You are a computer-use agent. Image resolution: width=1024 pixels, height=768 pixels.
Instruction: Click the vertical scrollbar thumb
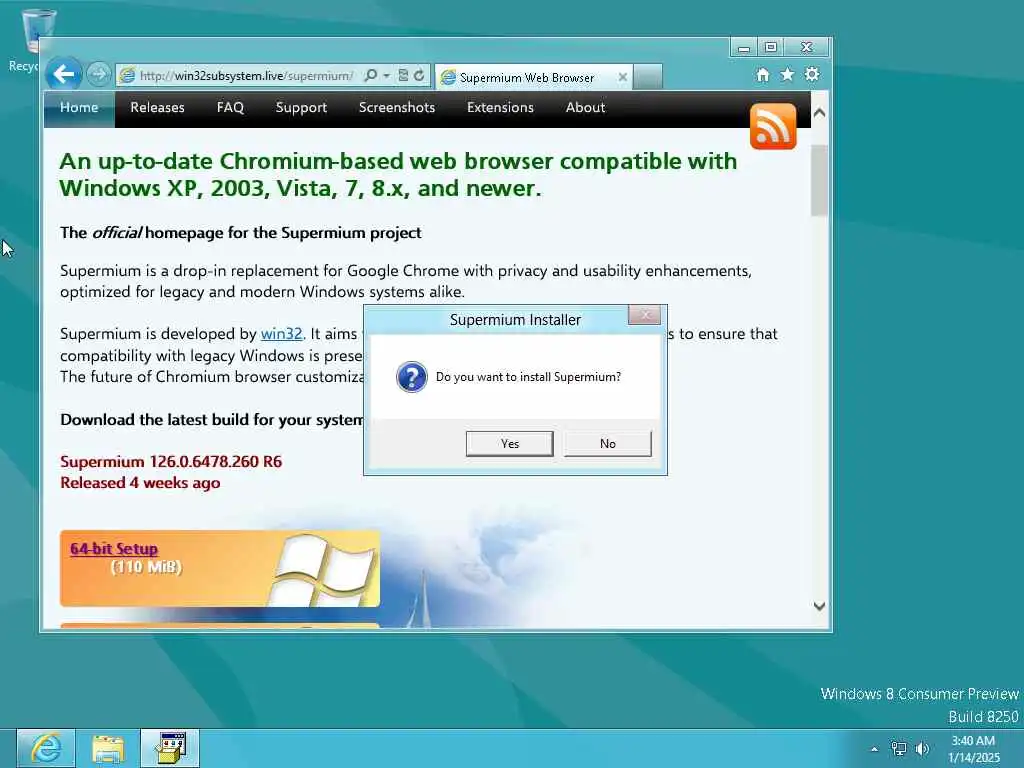click(x=820, y=180)
